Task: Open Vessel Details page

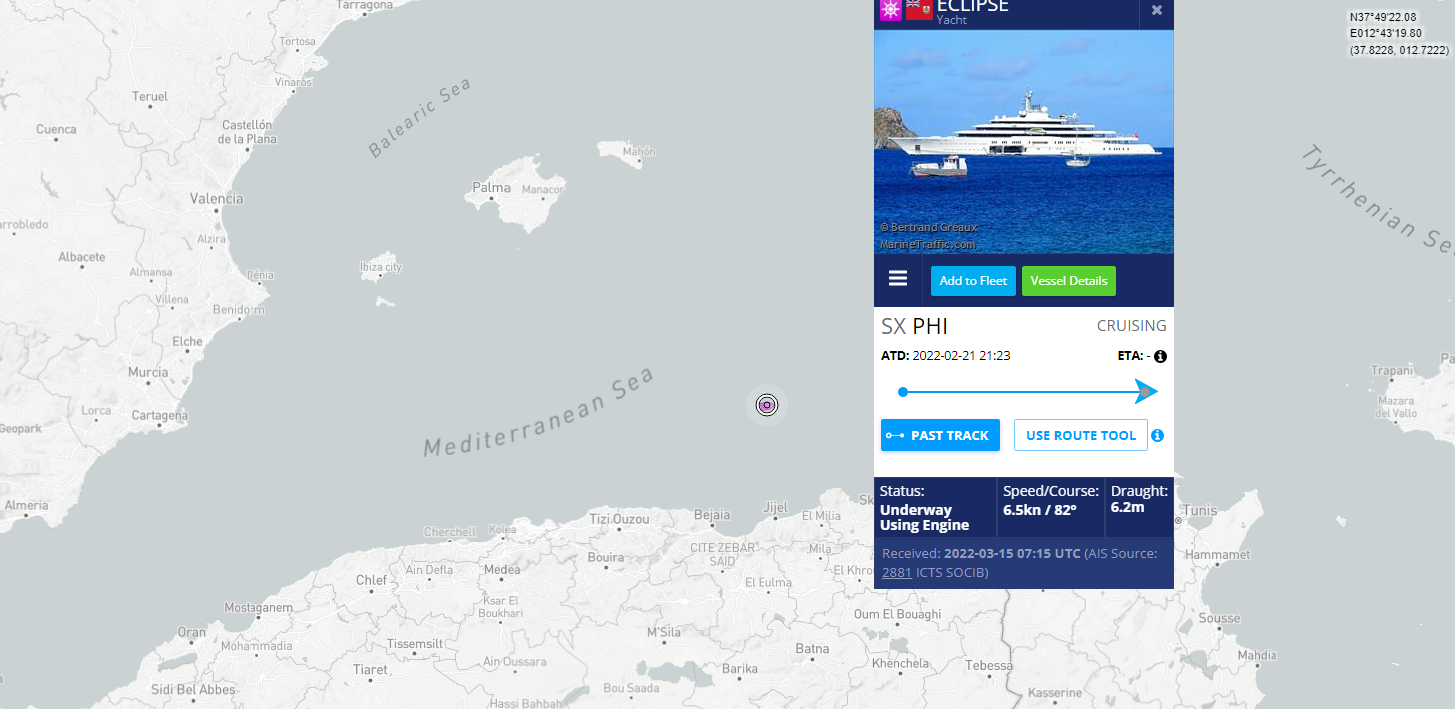Action: pyautogui.click(x=1068, y=281)
